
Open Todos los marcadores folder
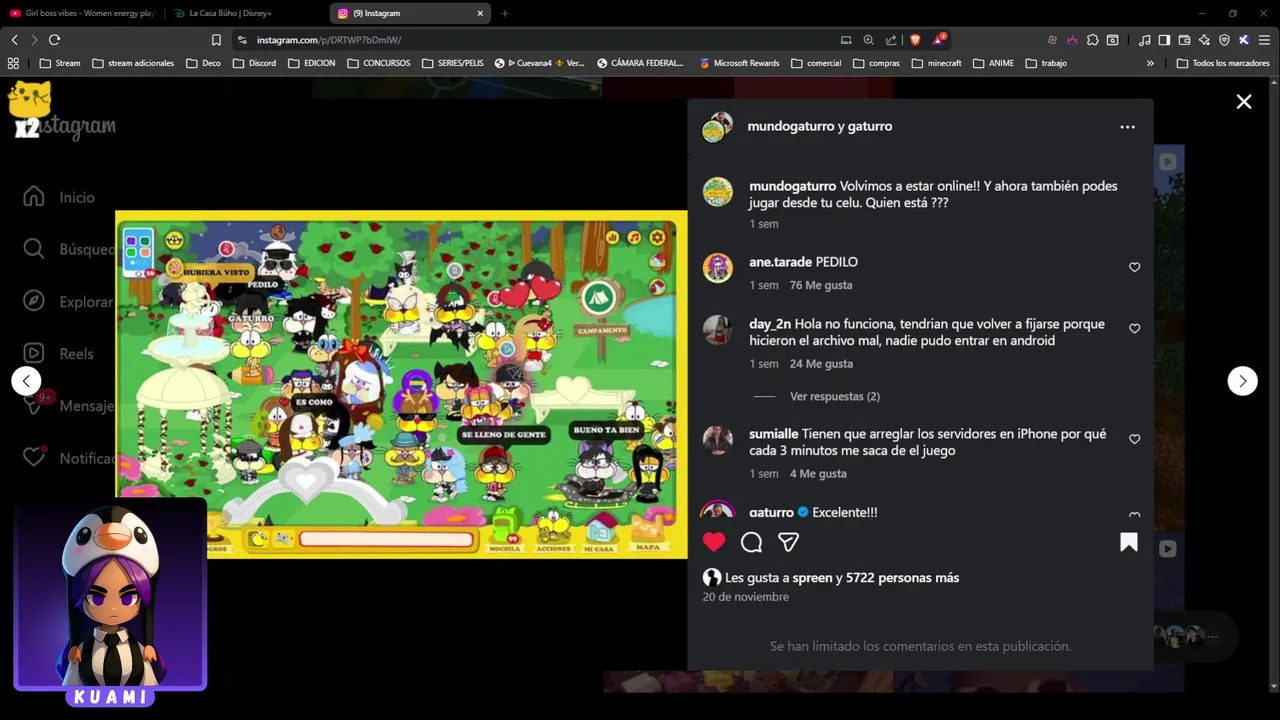pyautogui.click(x=1223, y=63)
